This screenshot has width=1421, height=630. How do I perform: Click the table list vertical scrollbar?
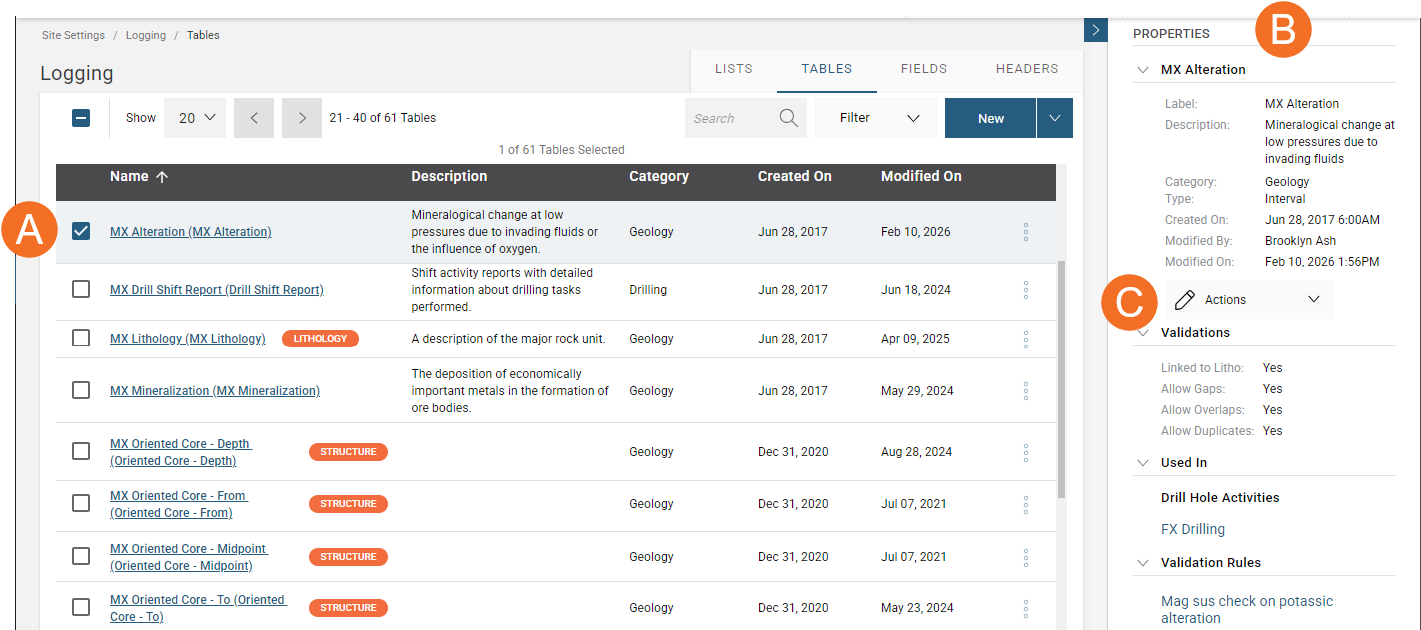1061,380
